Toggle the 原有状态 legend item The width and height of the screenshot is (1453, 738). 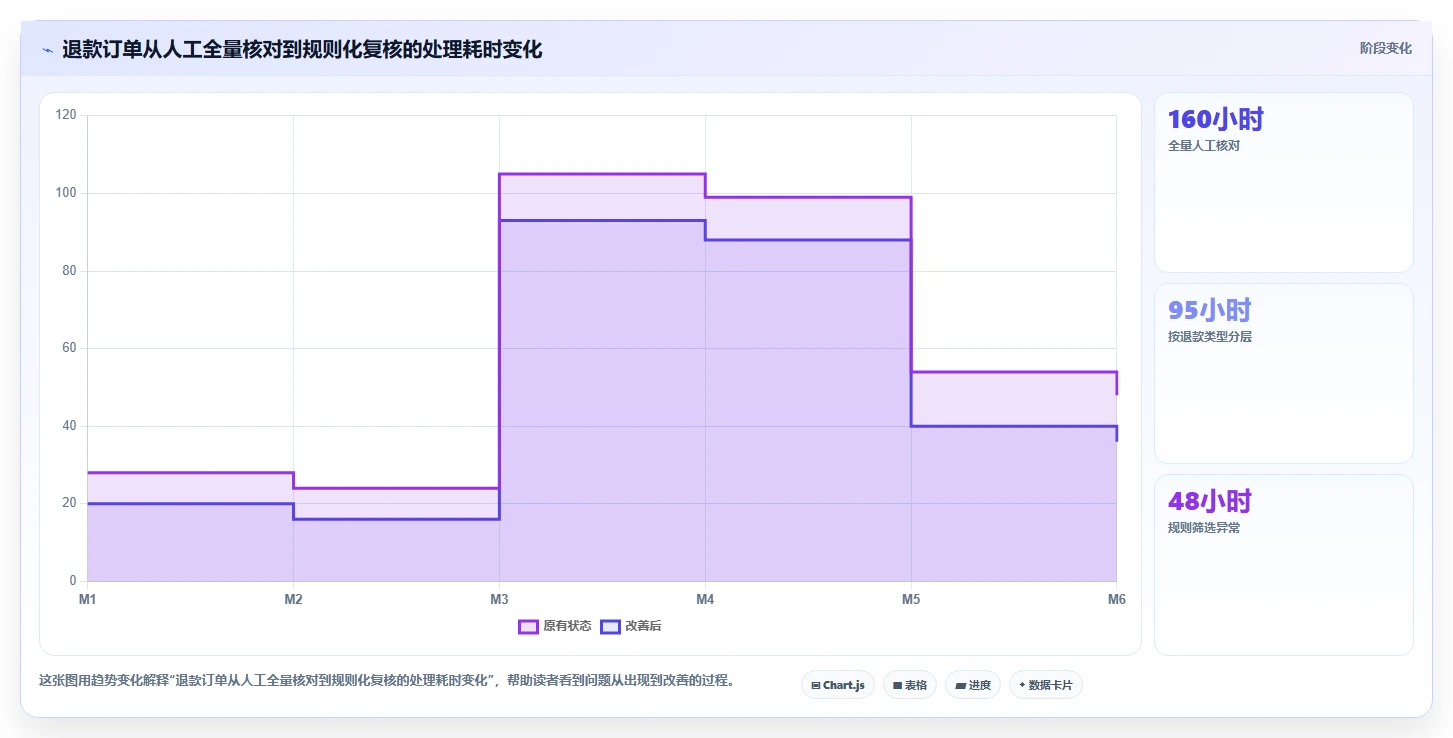554,626
